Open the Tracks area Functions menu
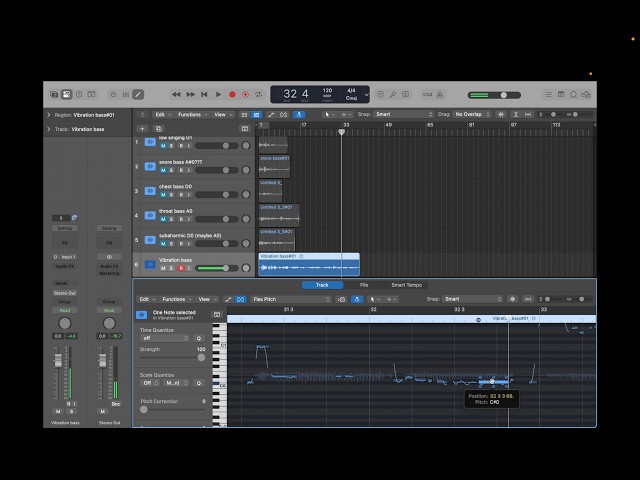640x480 pixels. tap(193, 115)
